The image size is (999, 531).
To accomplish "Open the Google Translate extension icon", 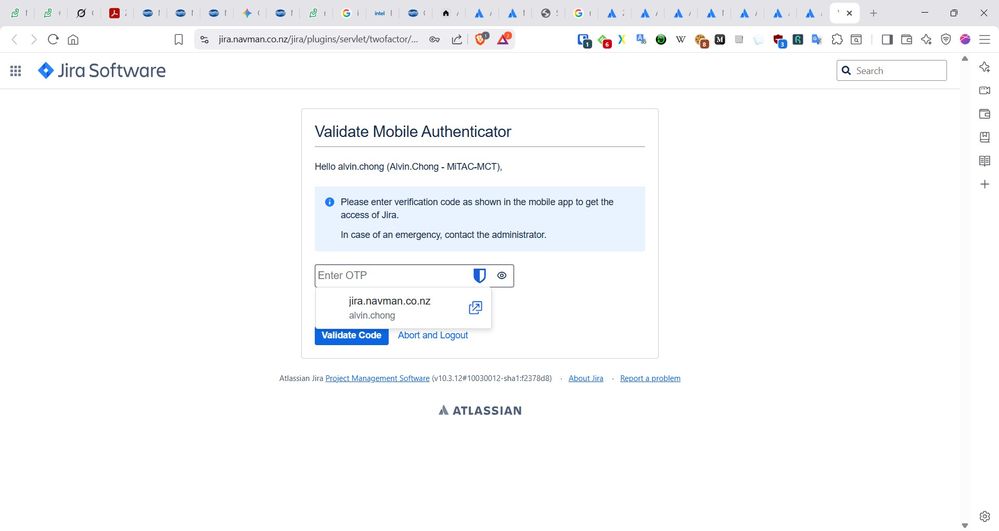I will pyautogui.click(x=817, y=40).
